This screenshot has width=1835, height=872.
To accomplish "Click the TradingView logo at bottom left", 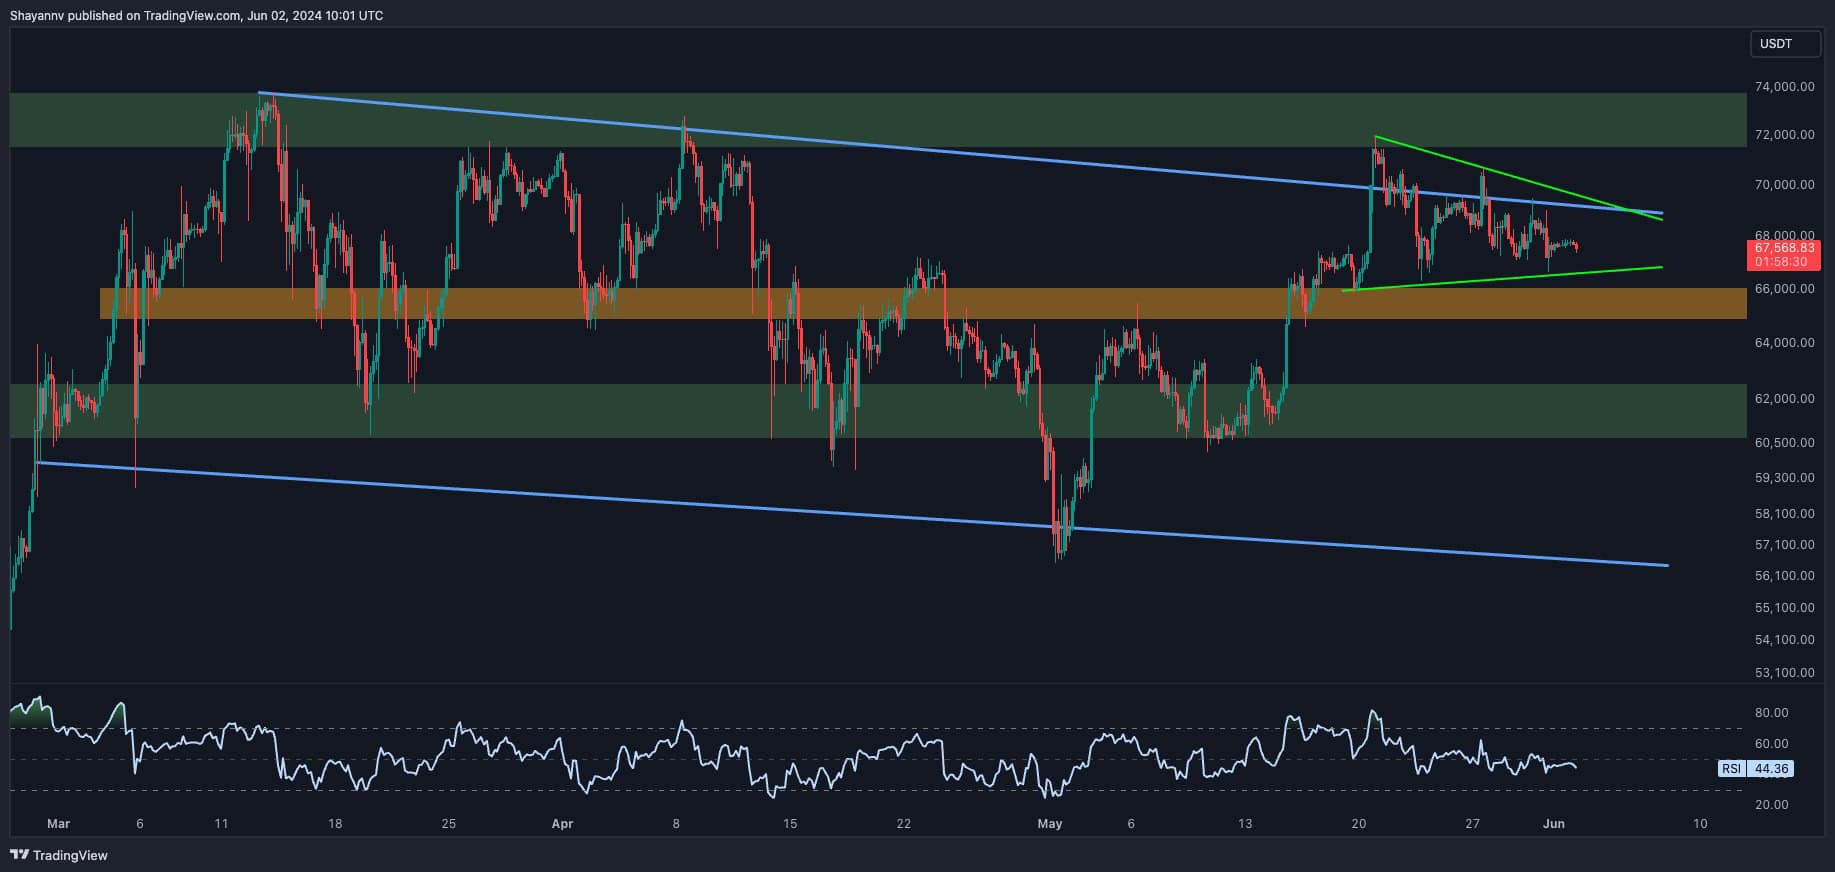I will [x=60, y=855].
